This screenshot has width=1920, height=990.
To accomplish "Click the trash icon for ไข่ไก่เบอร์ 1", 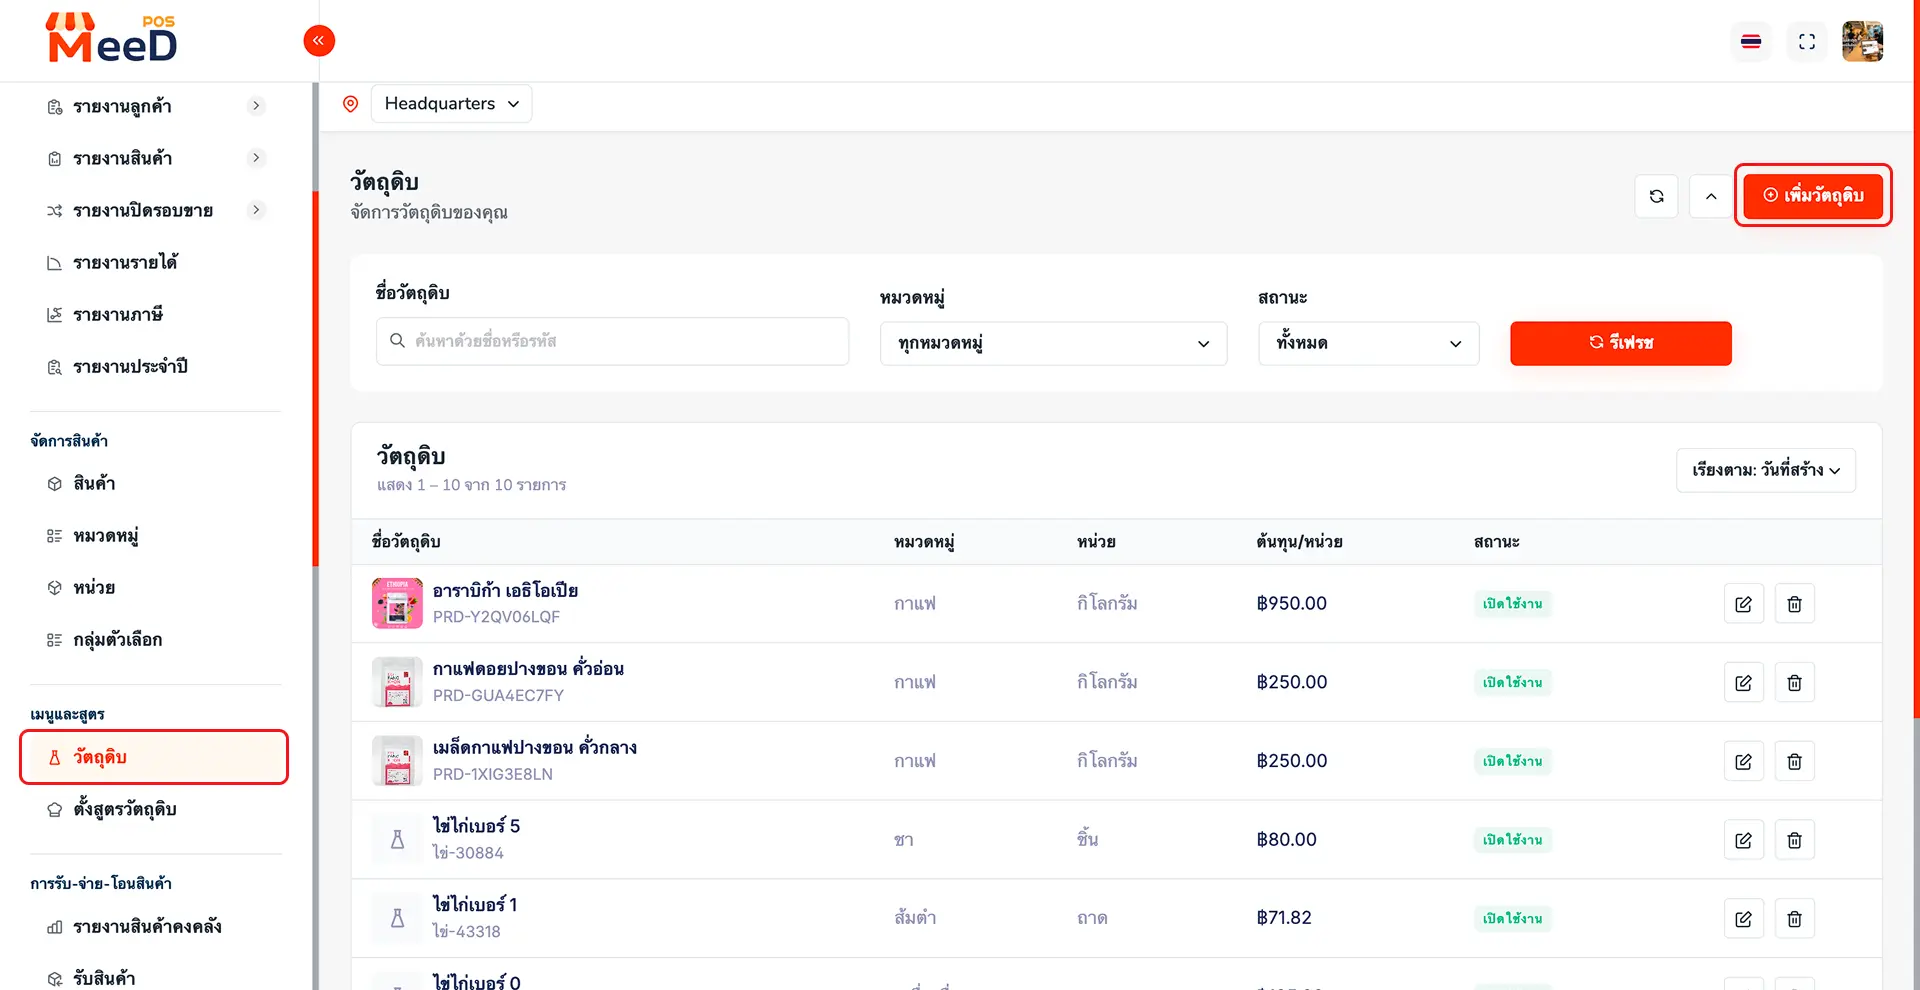I will 1794,919.
